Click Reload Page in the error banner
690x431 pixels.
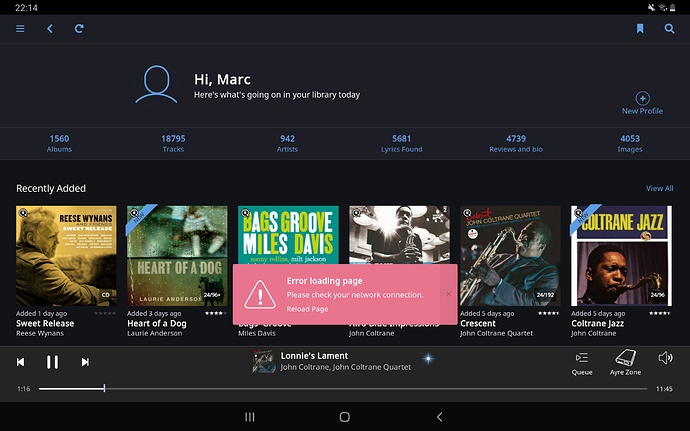click(307, 309)
